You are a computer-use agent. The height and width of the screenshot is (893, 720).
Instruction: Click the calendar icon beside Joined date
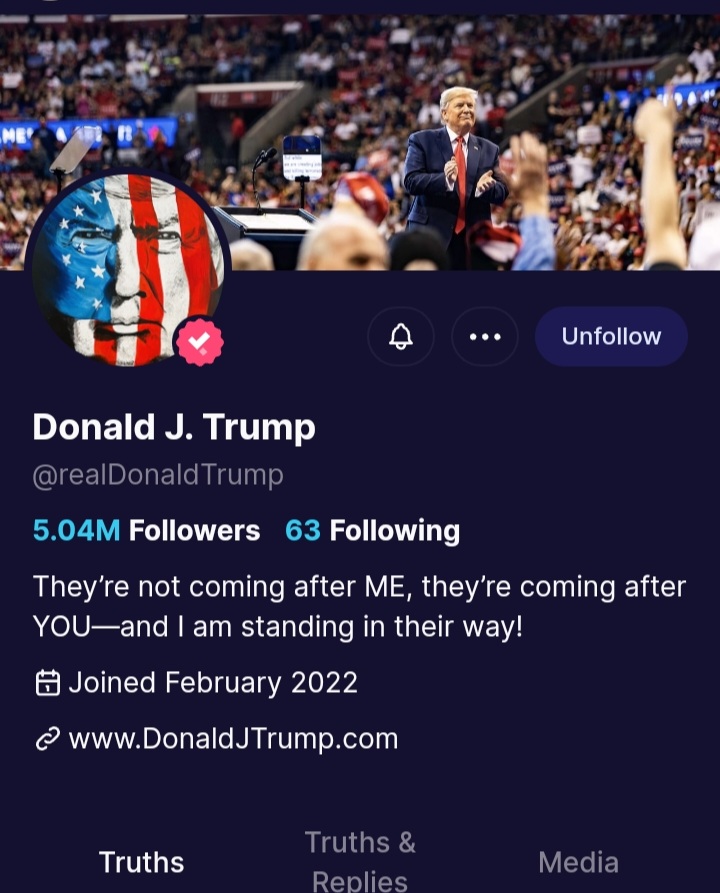click(x=48, y=682)
